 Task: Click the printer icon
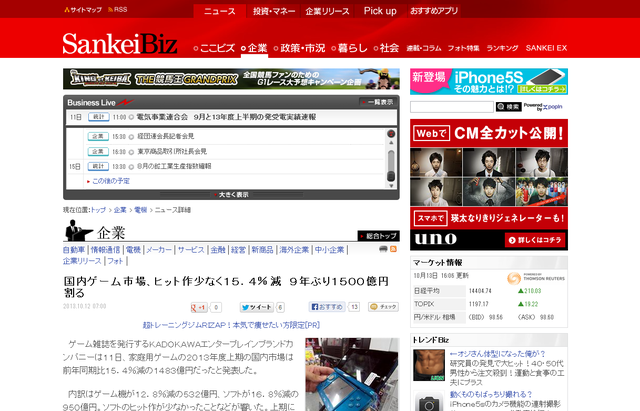pos(383,249)
